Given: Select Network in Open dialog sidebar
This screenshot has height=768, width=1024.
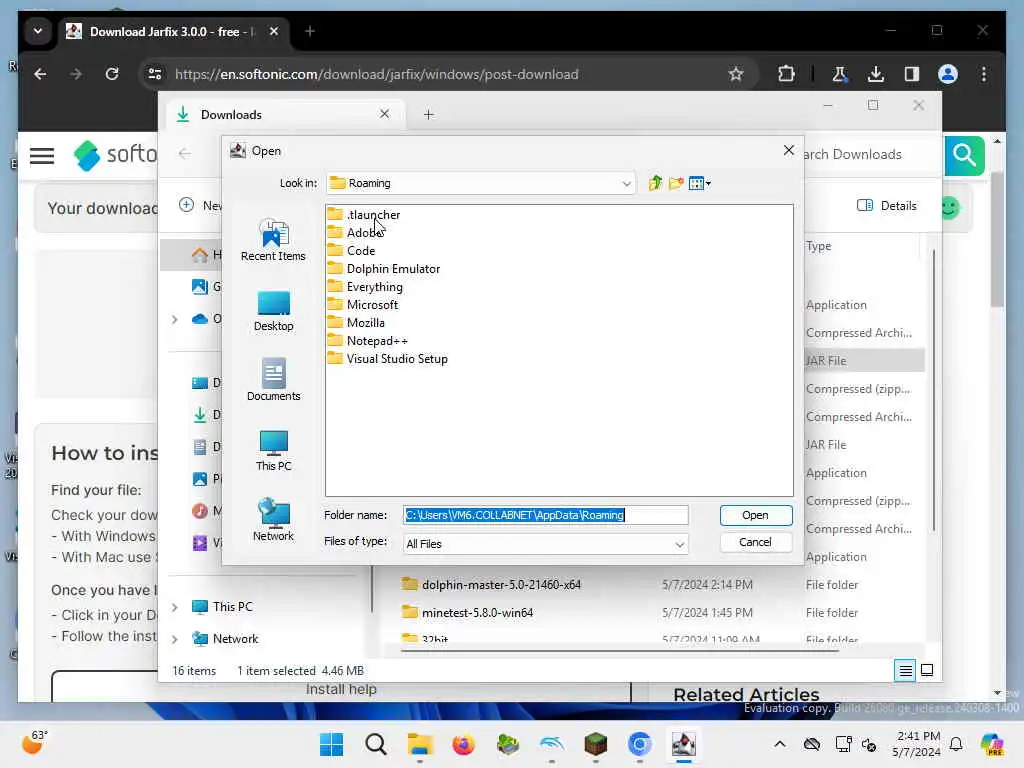Looking at the screenshot, I should (x=273, y=520).
